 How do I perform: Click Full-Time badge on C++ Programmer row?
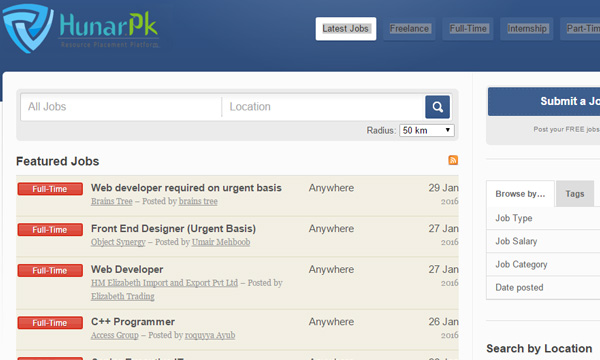point(50,323)
